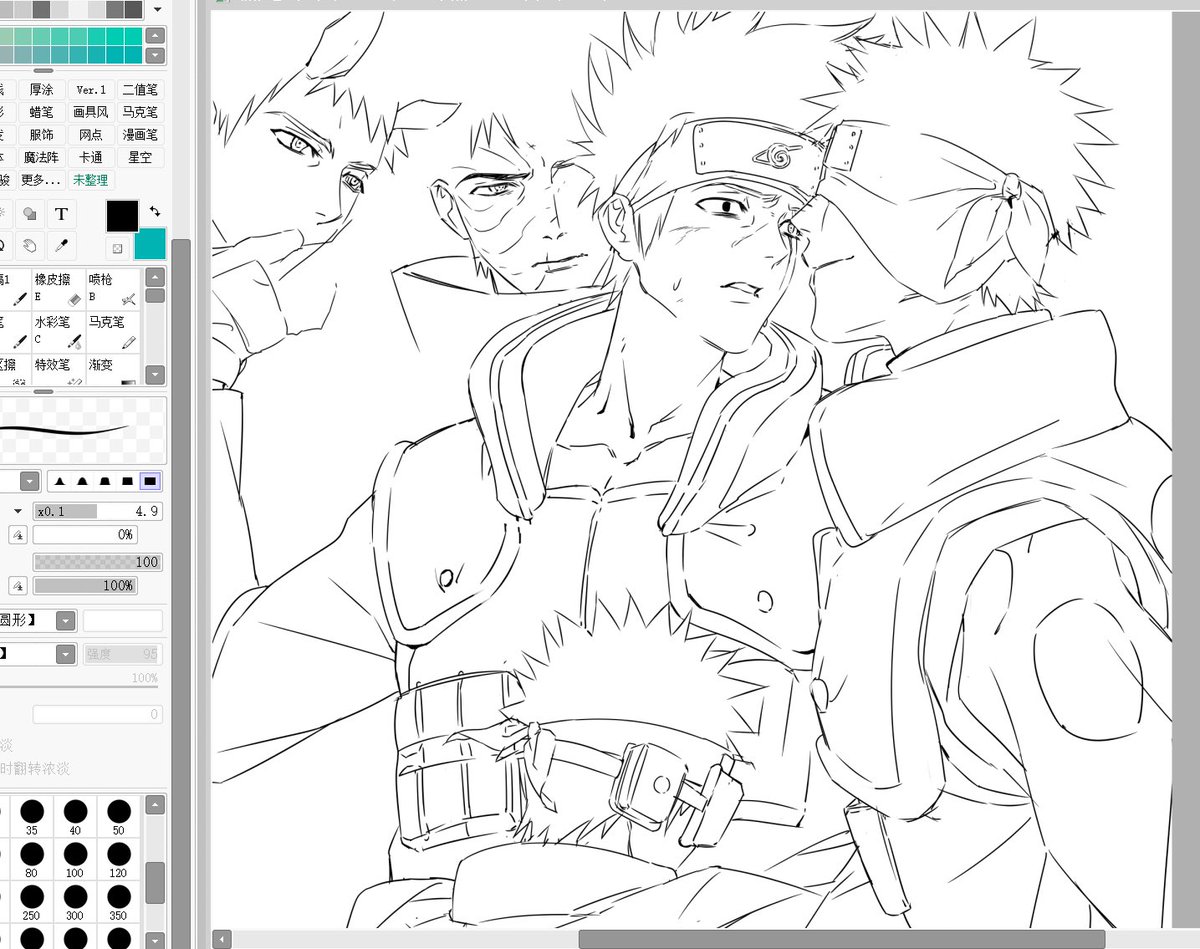Toggle pressure icon beside 100% min density
This screenshot has width=1200, height=949.
(18, 585)
